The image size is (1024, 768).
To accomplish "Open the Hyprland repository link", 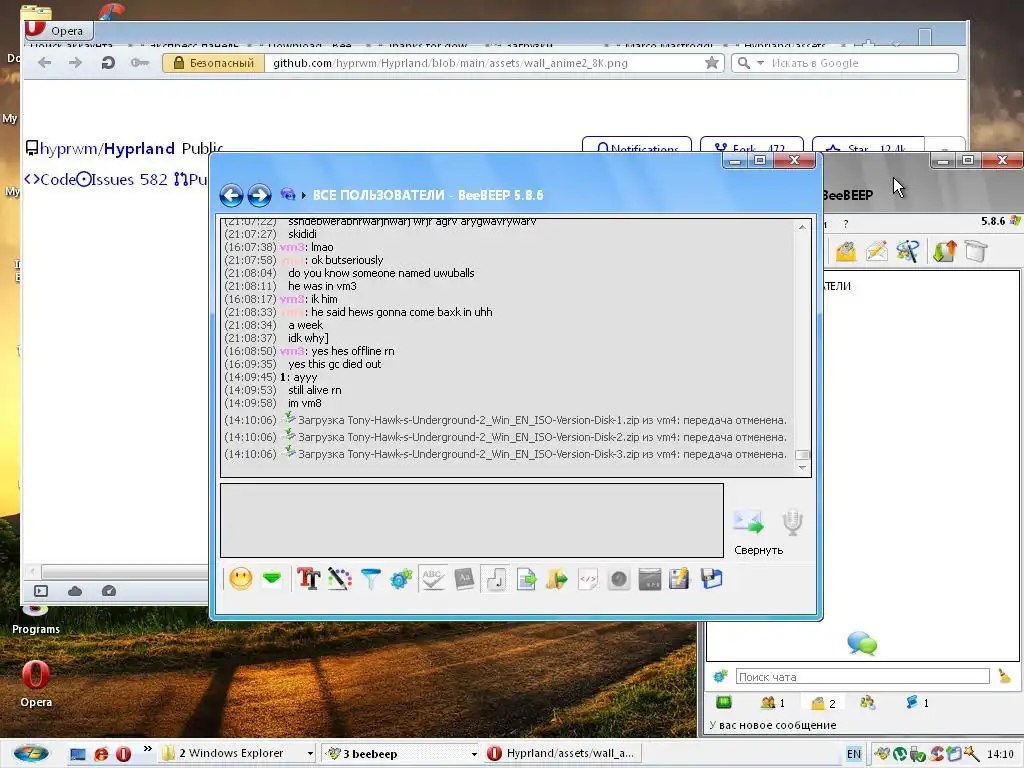I will [x=139, y=148].
